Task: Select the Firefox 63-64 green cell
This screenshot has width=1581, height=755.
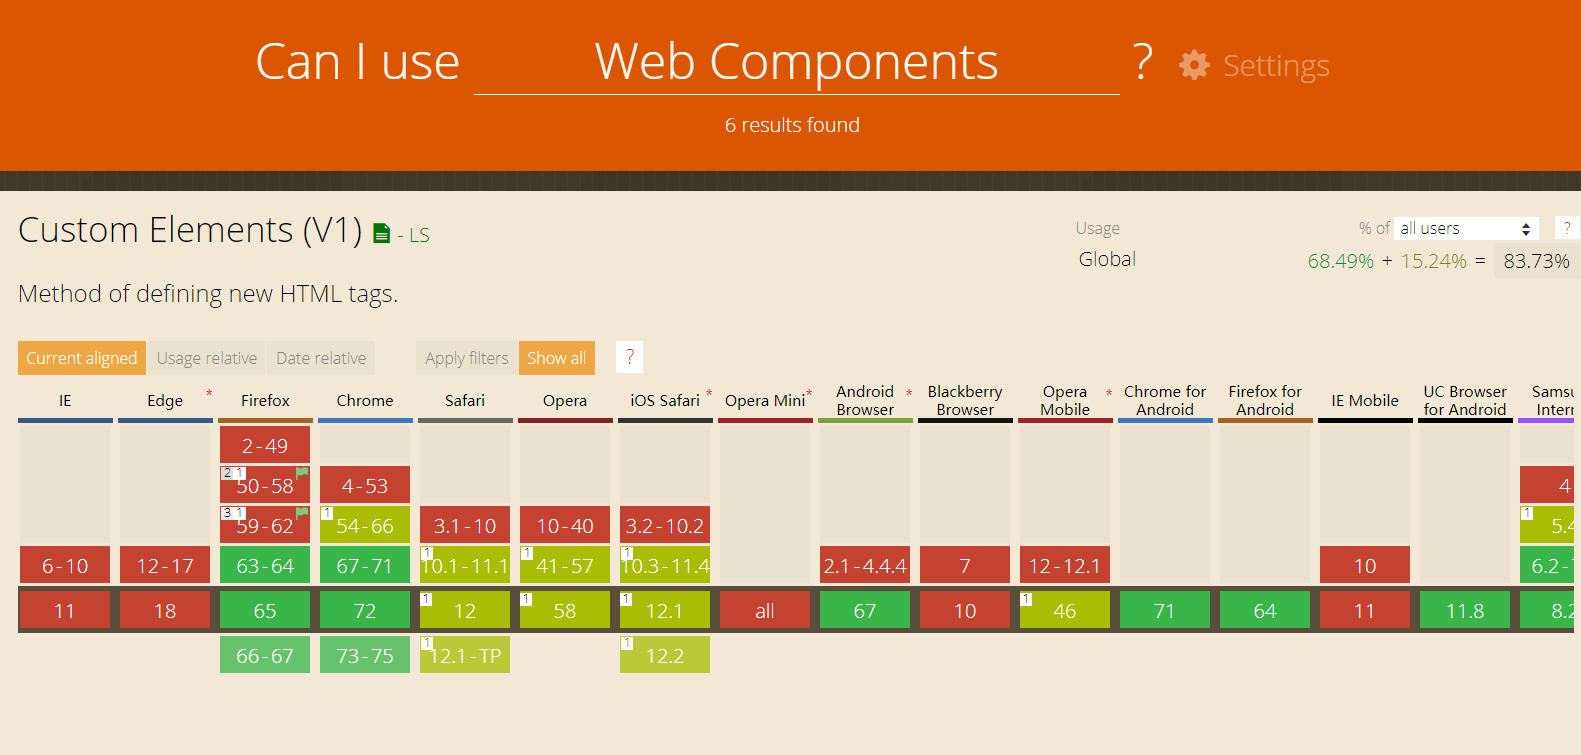Action: click(265, 565)
